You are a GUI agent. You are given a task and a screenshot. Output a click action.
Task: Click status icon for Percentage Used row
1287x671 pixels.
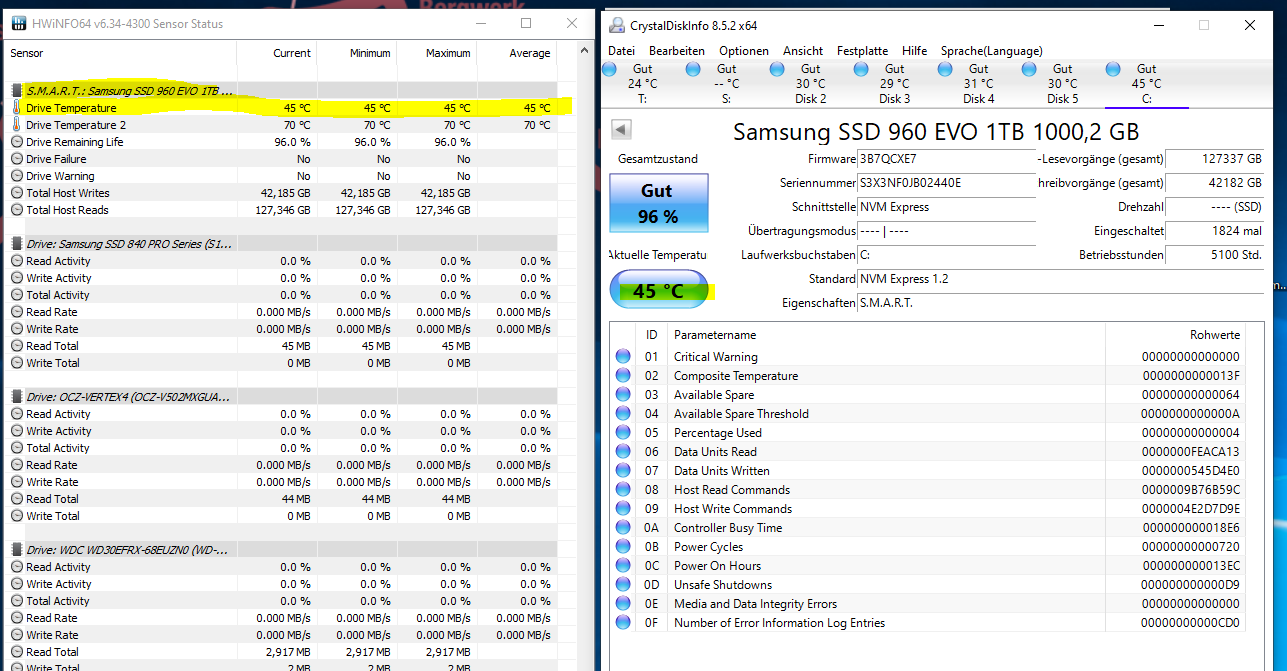click(623, 433)
